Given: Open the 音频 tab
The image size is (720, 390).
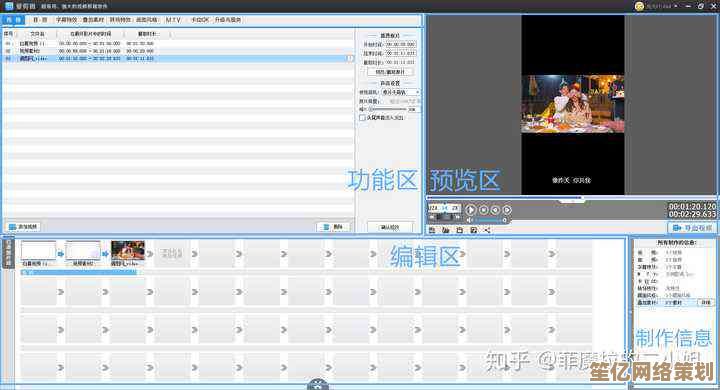Looking at the screenshot, I should click(40, 20).
